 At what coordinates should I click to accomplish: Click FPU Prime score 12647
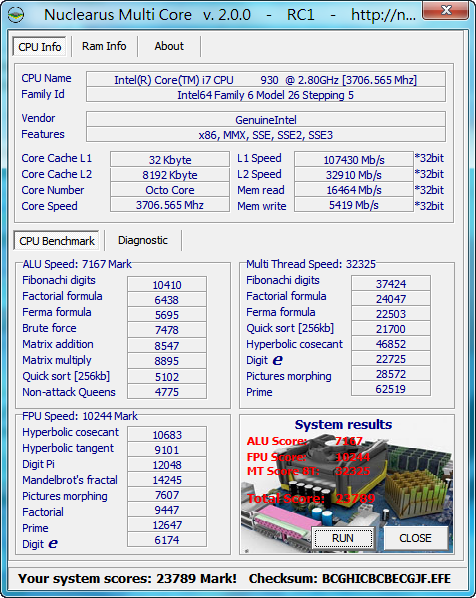[x=167, y=525]
